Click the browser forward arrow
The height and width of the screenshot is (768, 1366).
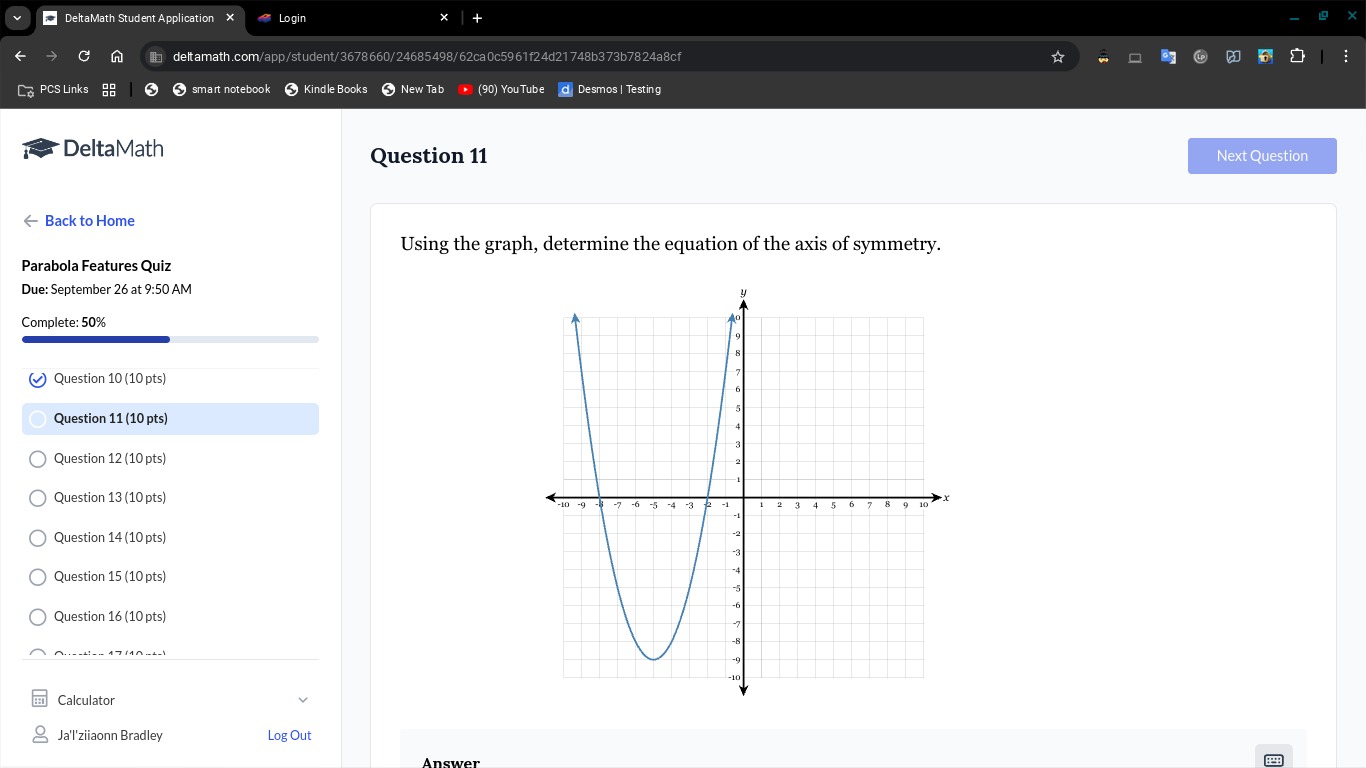click(52, 56)
